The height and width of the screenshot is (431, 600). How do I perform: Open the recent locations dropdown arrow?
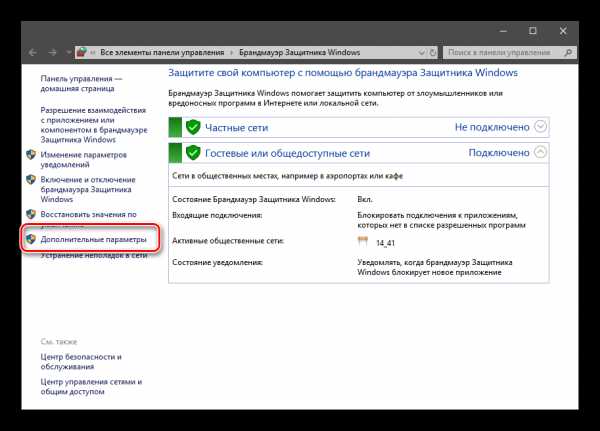(68, 52)
